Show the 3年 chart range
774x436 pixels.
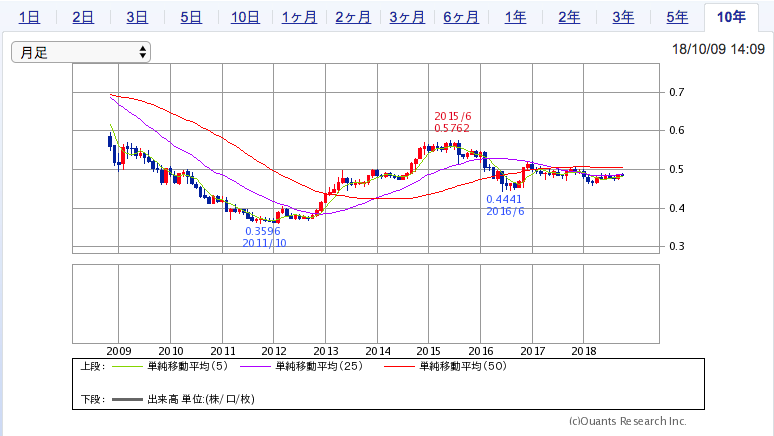click(x=623, y=17)
